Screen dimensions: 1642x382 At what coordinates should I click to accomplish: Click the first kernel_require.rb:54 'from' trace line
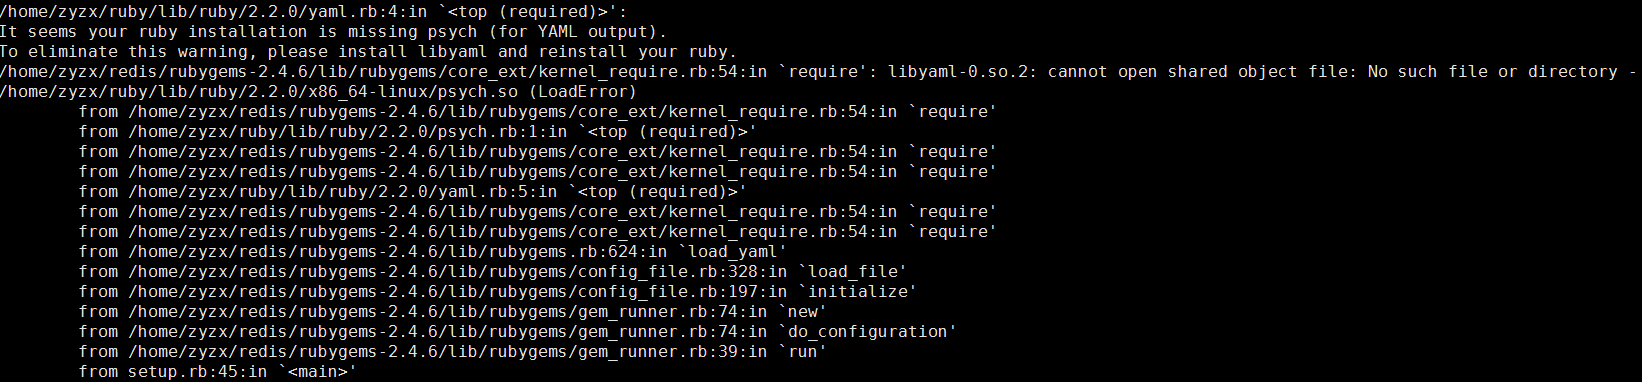coord(538,112)
